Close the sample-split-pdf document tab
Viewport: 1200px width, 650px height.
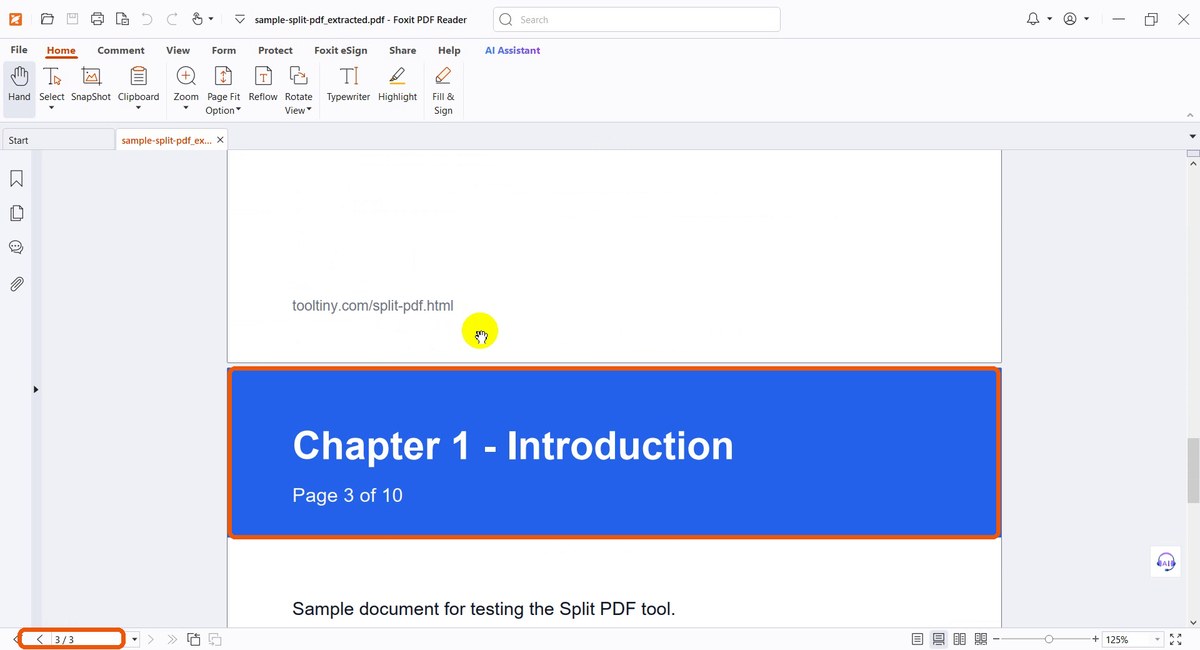coord(220,140)
